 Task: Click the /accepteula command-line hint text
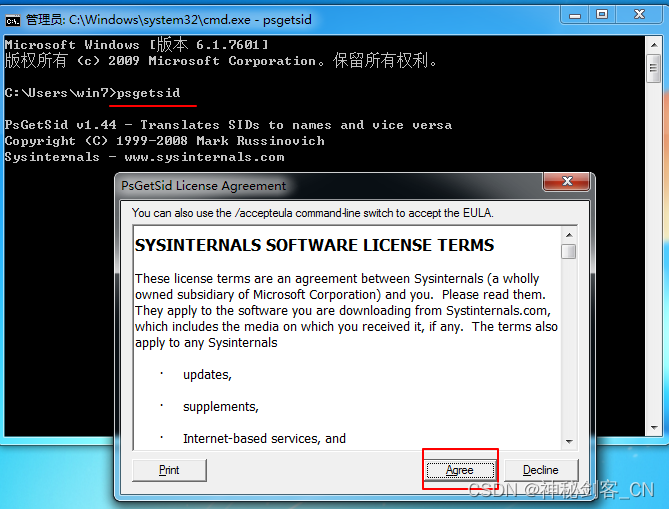pyautogui.click(x=313, y=213)
